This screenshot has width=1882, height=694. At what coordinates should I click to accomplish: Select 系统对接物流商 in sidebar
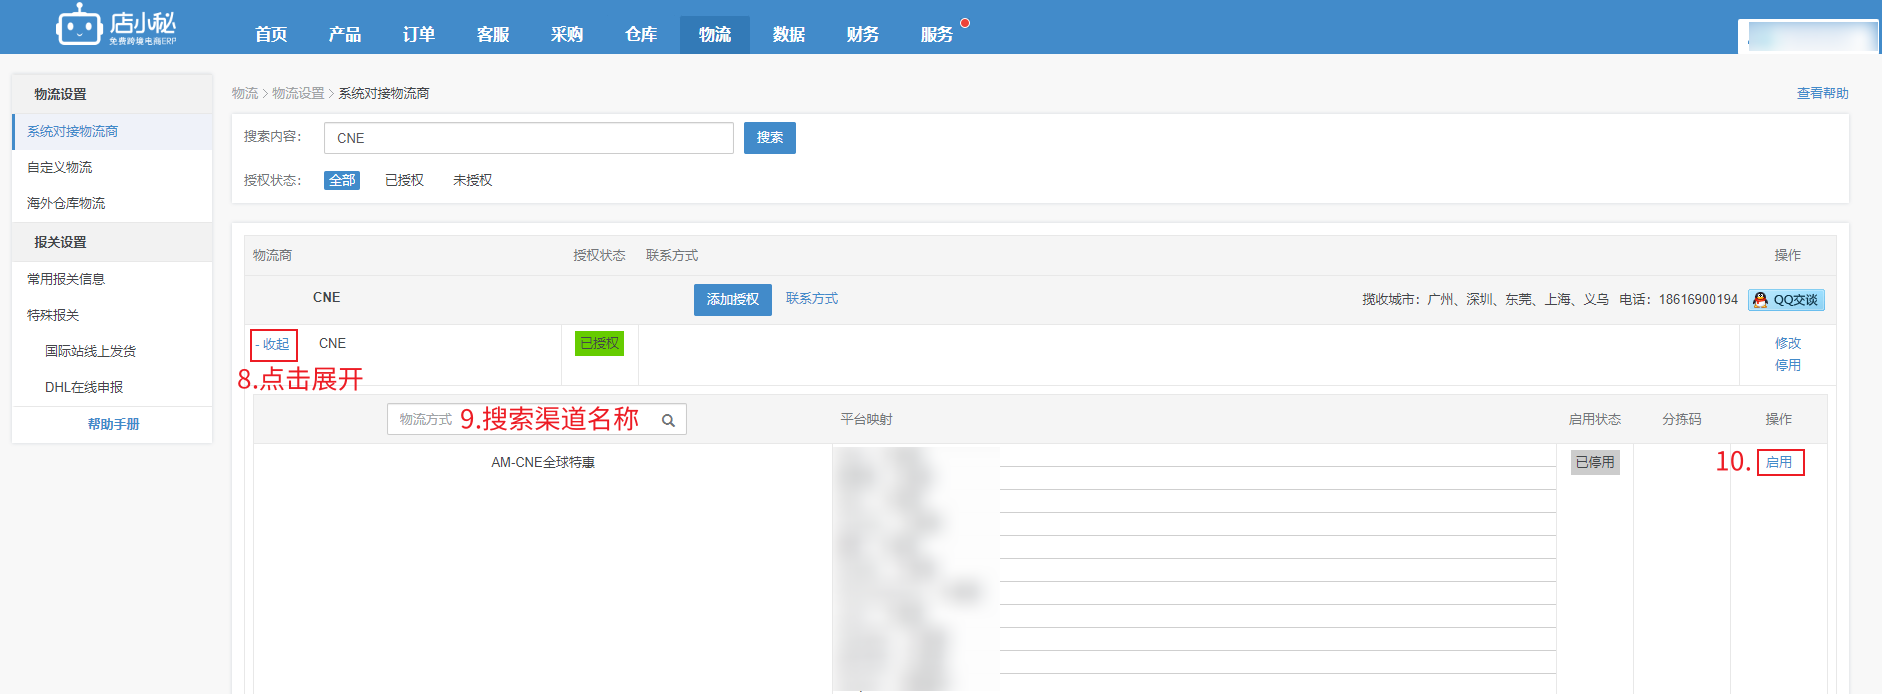(x=112, y=132)
